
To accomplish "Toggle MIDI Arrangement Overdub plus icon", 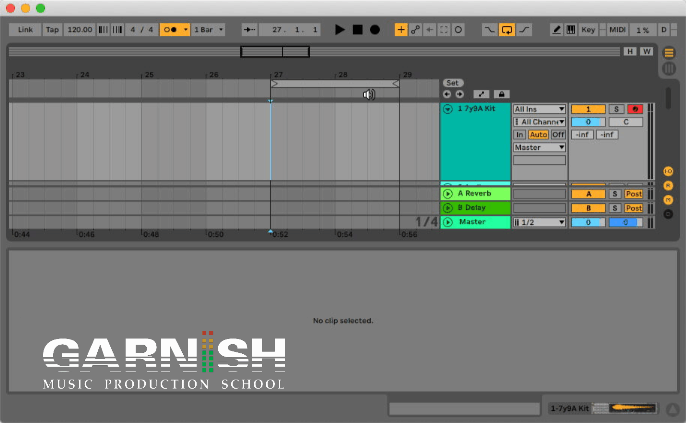I will coord(401,30).
